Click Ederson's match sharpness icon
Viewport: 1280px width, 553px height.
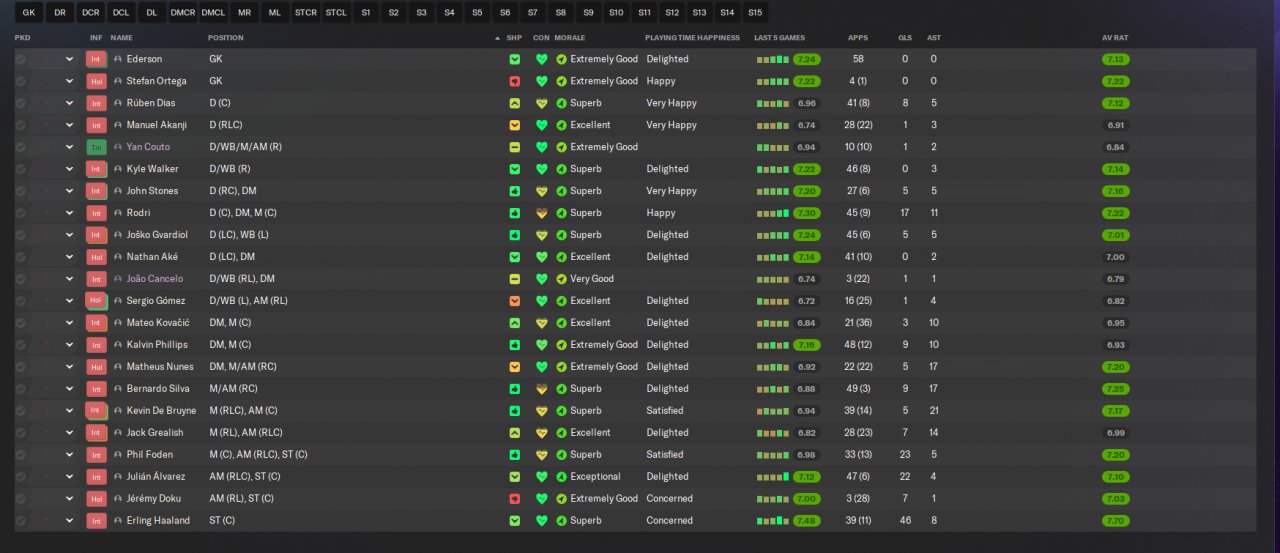coord(514,59)
